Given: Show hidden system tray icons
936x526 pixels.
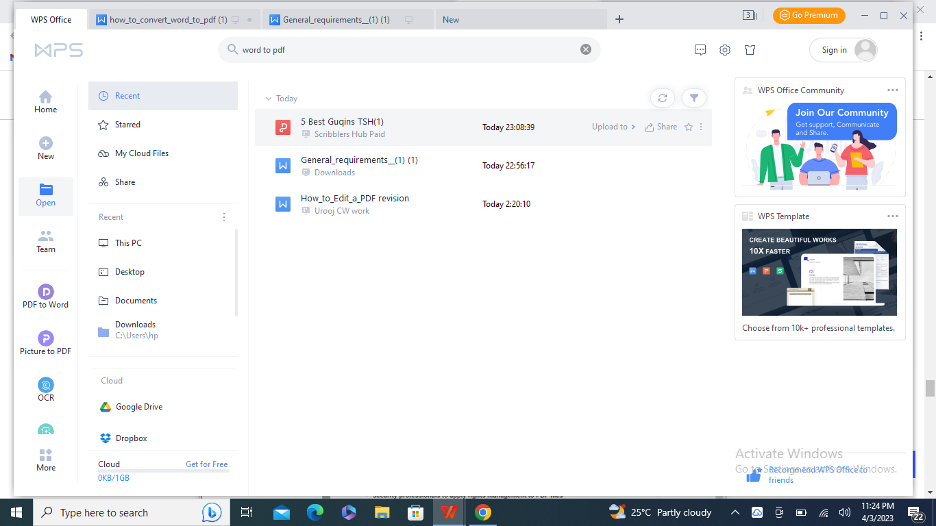Looking at the screenshot, I should pyautogui.click(x=735, y=512).
